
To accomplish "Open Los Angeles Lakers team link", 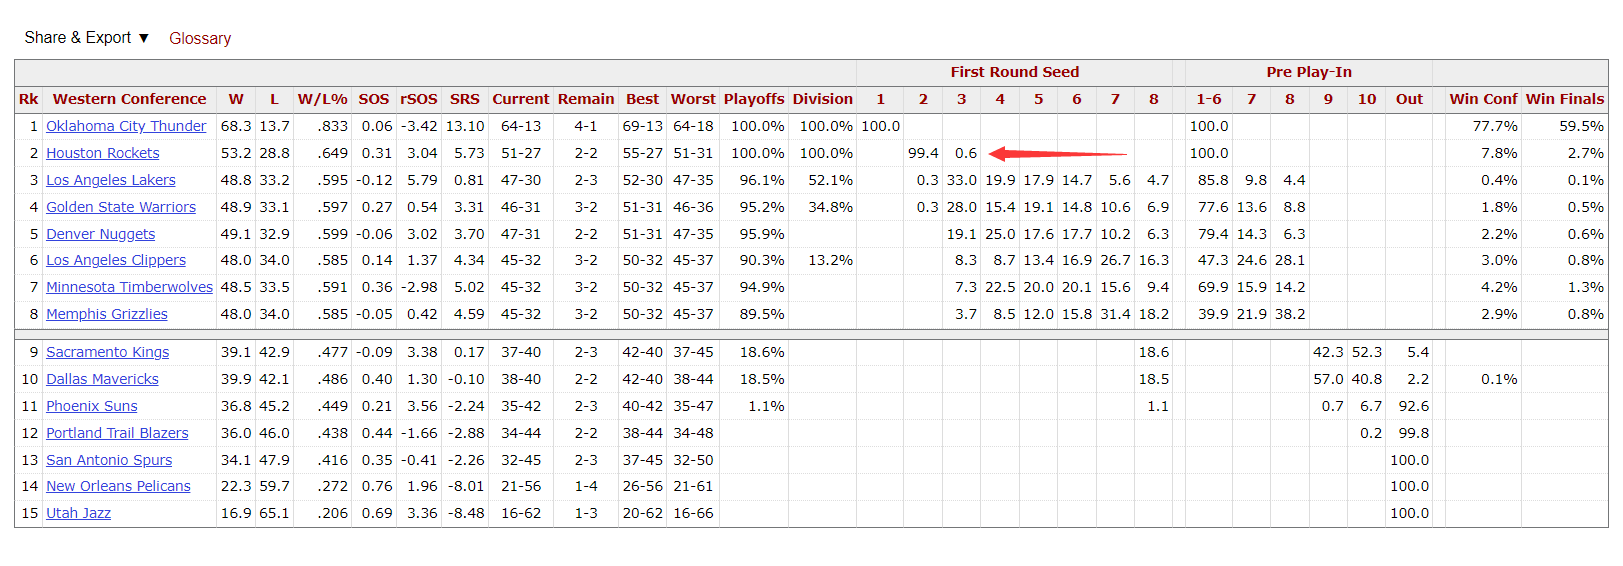I will pyautogui.click(x=111, y=180).
